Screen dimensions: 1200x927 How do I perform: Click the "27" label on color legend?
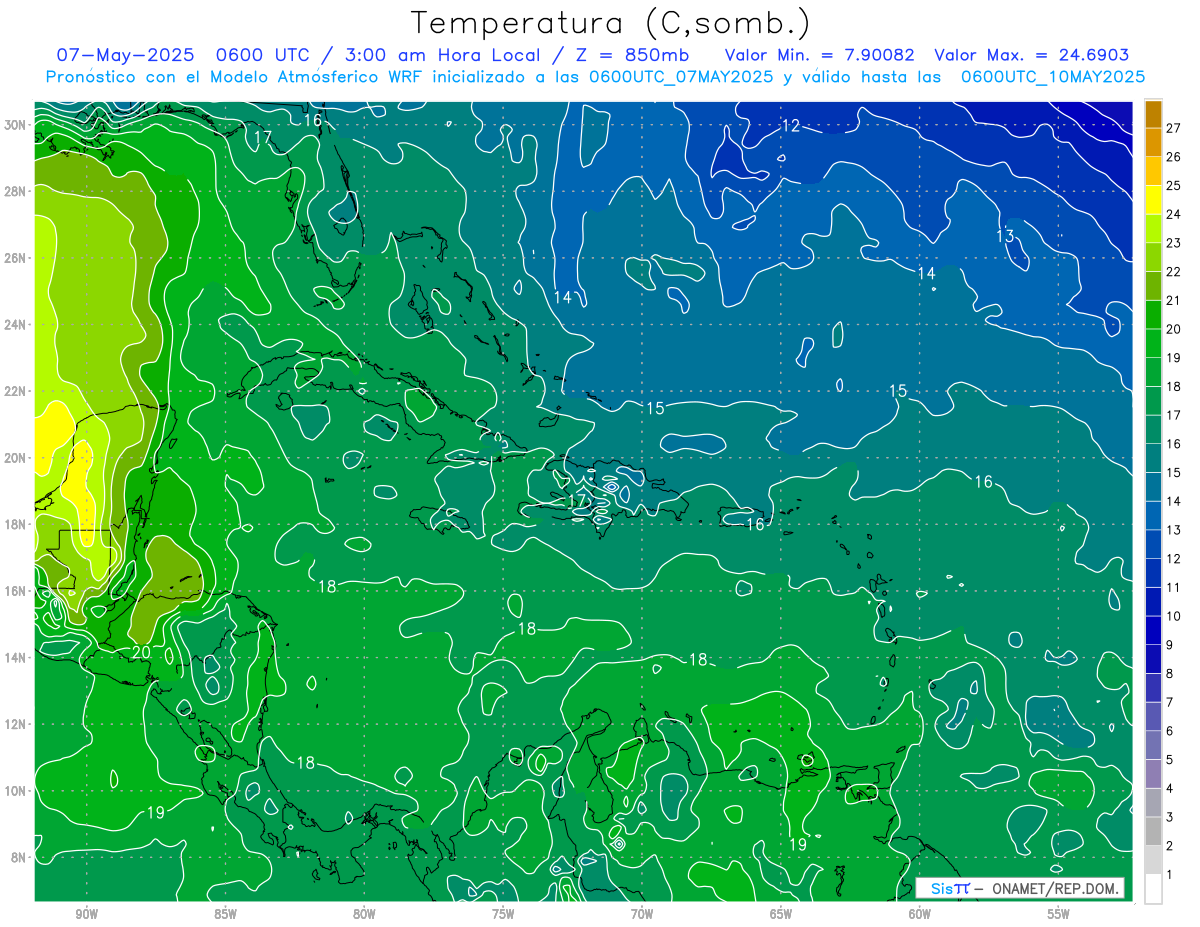tap(1173, 127)
